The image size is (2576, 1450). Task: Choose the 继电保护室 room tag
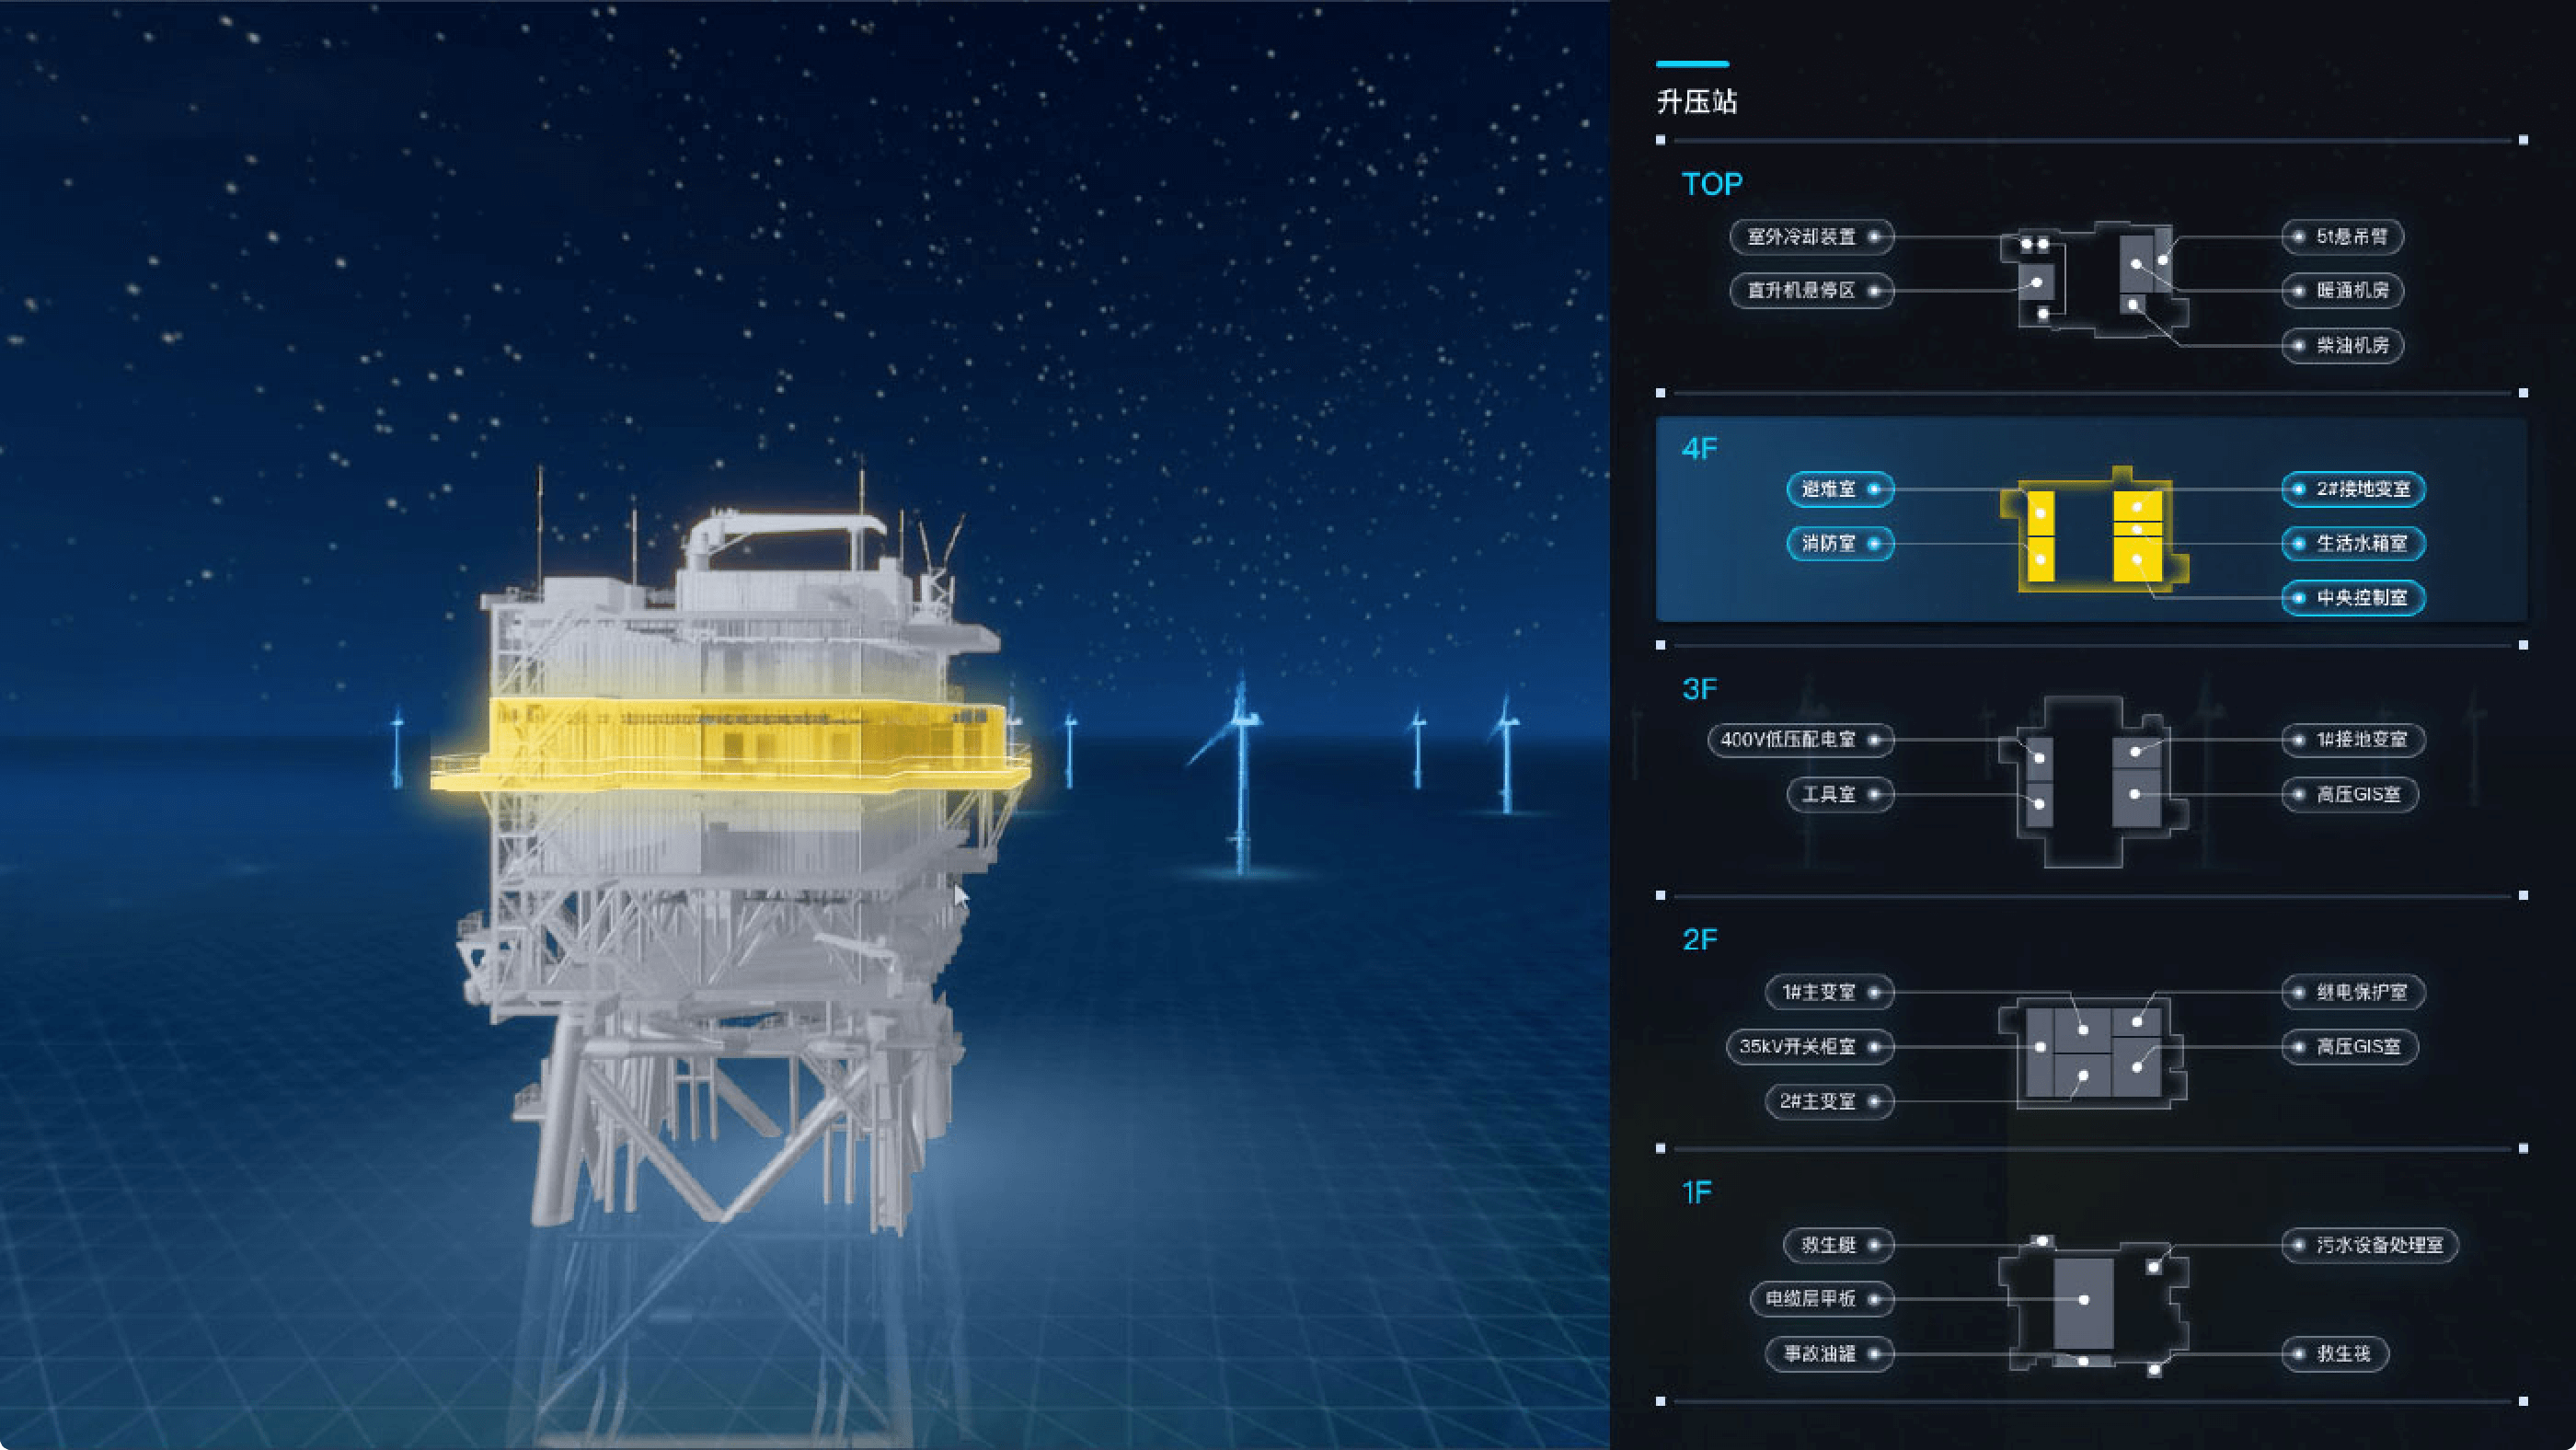tap(2352, 993)
